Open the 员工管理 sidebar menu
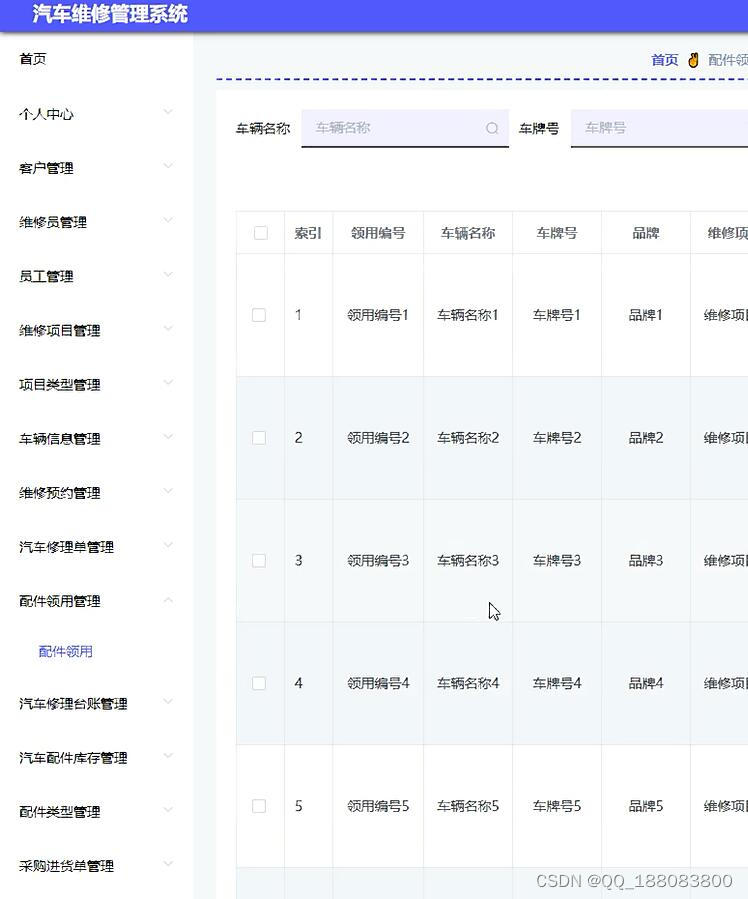Viewport: 748px width, 899px height. tap(46, 276)
